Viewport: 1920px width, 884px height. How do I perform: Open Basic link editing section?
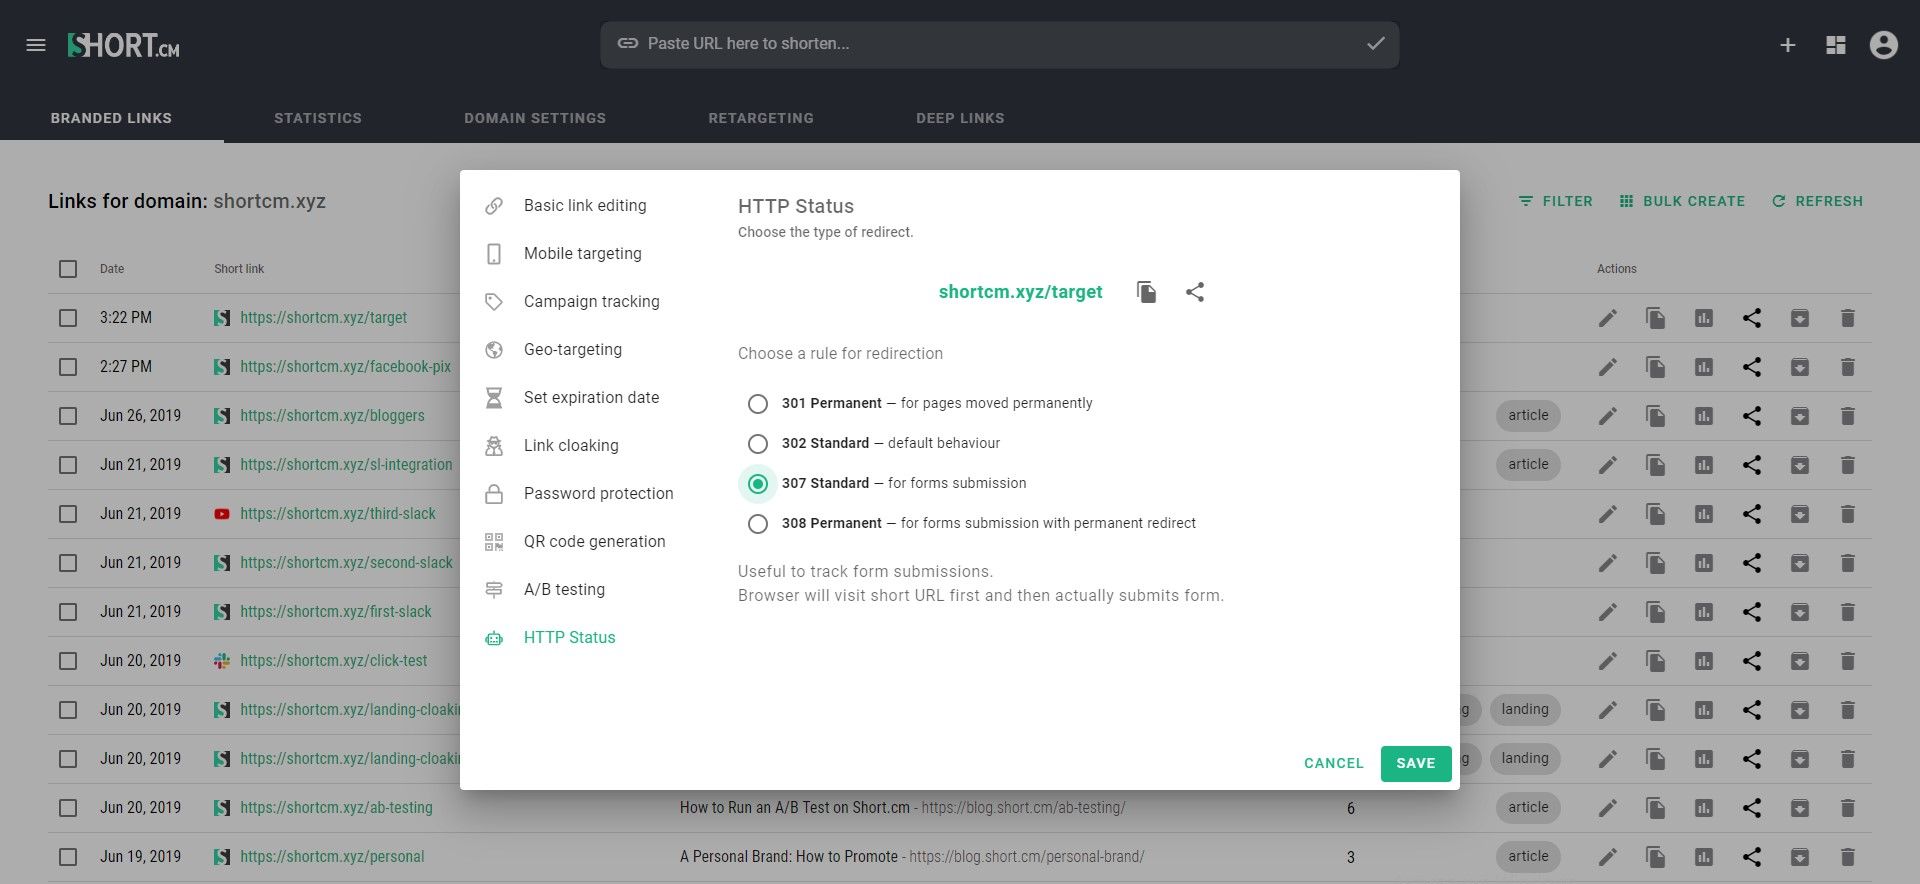pos(585,206)
